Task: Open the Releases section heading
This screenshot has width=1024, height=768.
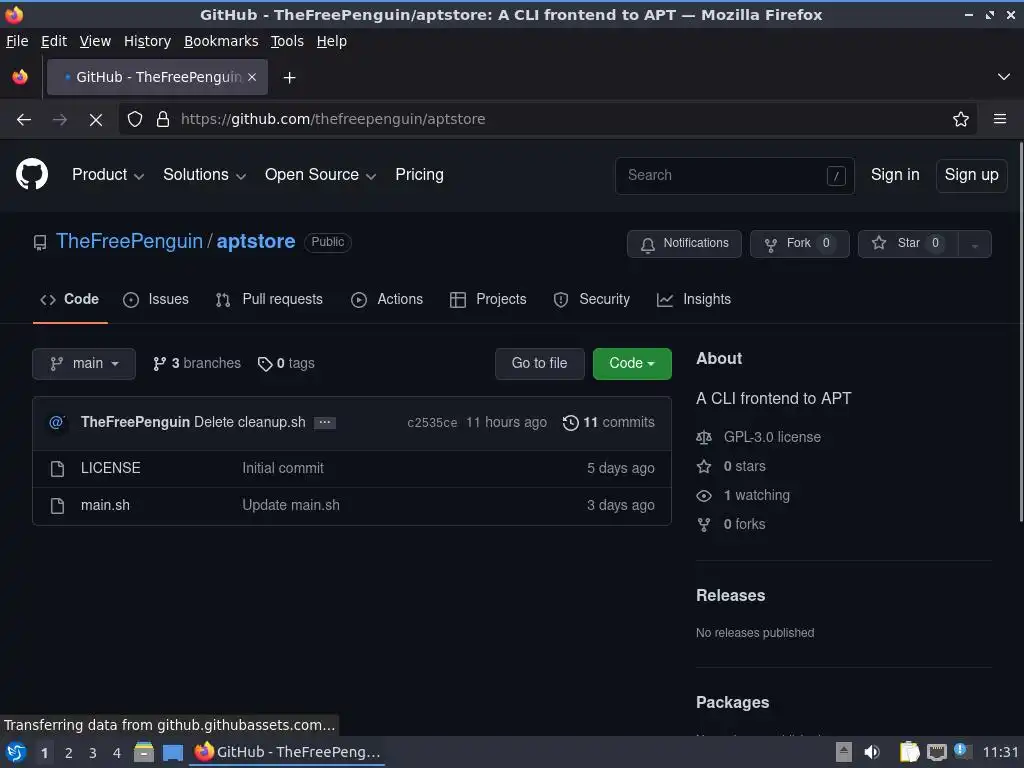Action: 730,596
